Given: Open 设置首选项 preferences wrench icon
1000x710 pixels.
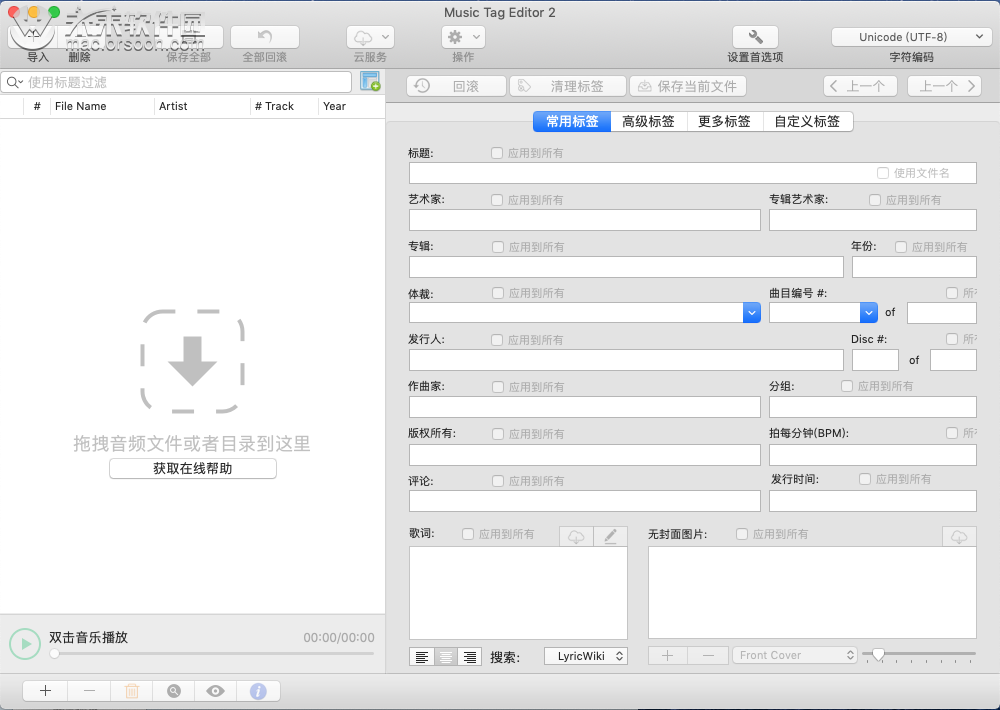Looking at the screenshot, I should point(755,35).
